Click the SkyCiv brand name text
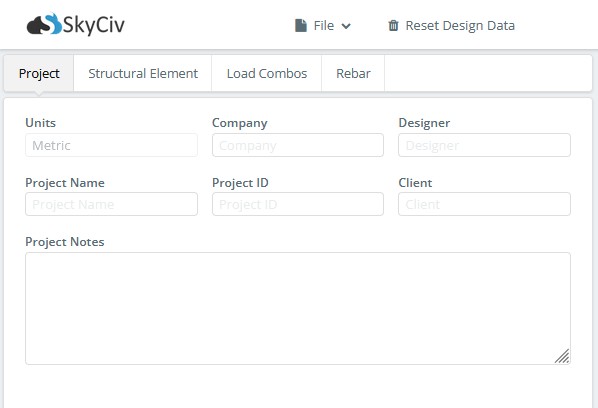This screenshot has height=408, width=598. [x=93, y=25]
